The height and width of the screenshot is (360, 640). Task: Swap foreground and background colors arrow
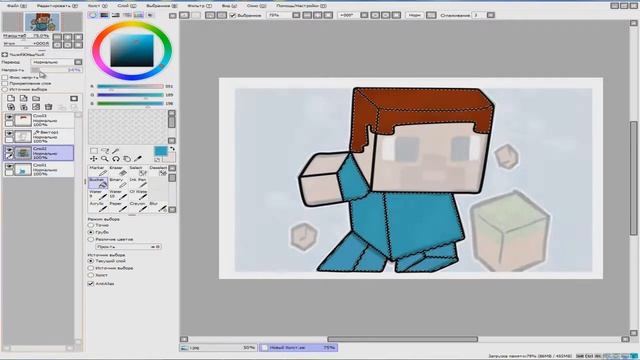pos(172,149)
